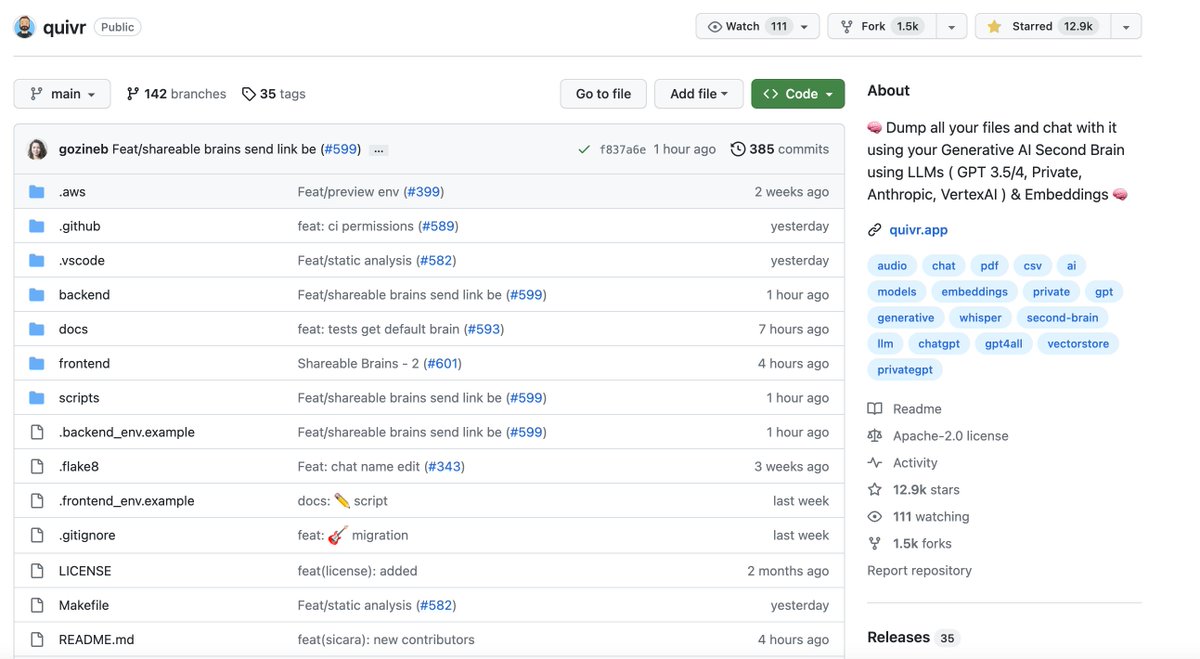
Task: Open the frontend folder name
Action: pos(84,363)
